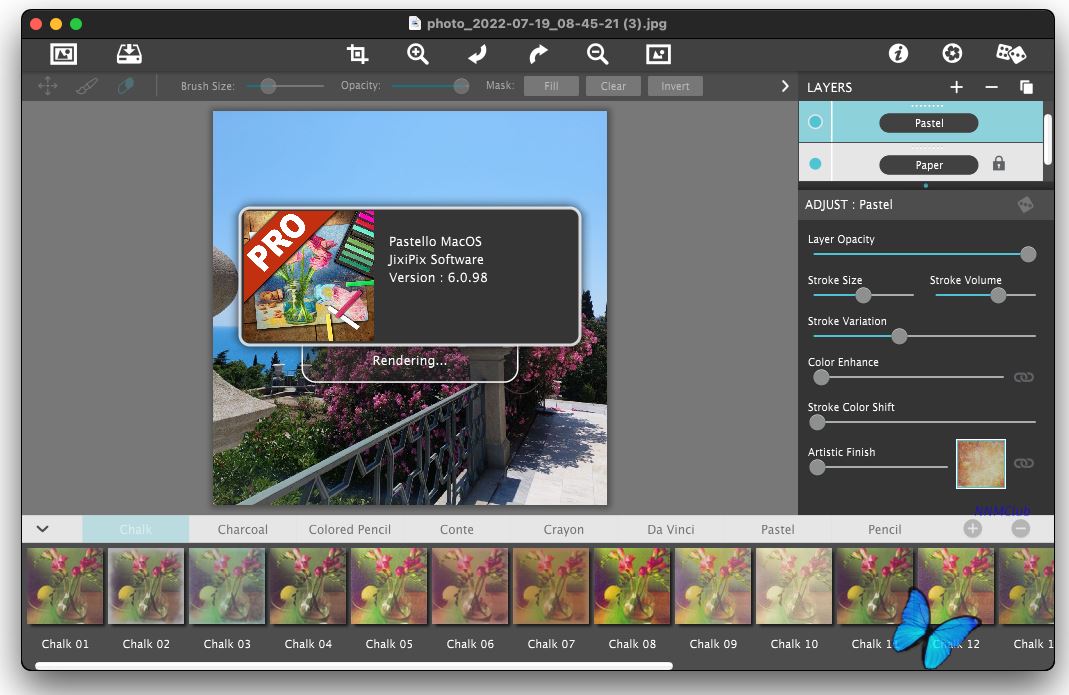Switch to the Conte tab
The image size is (1069, 695).
pos(457,529)
